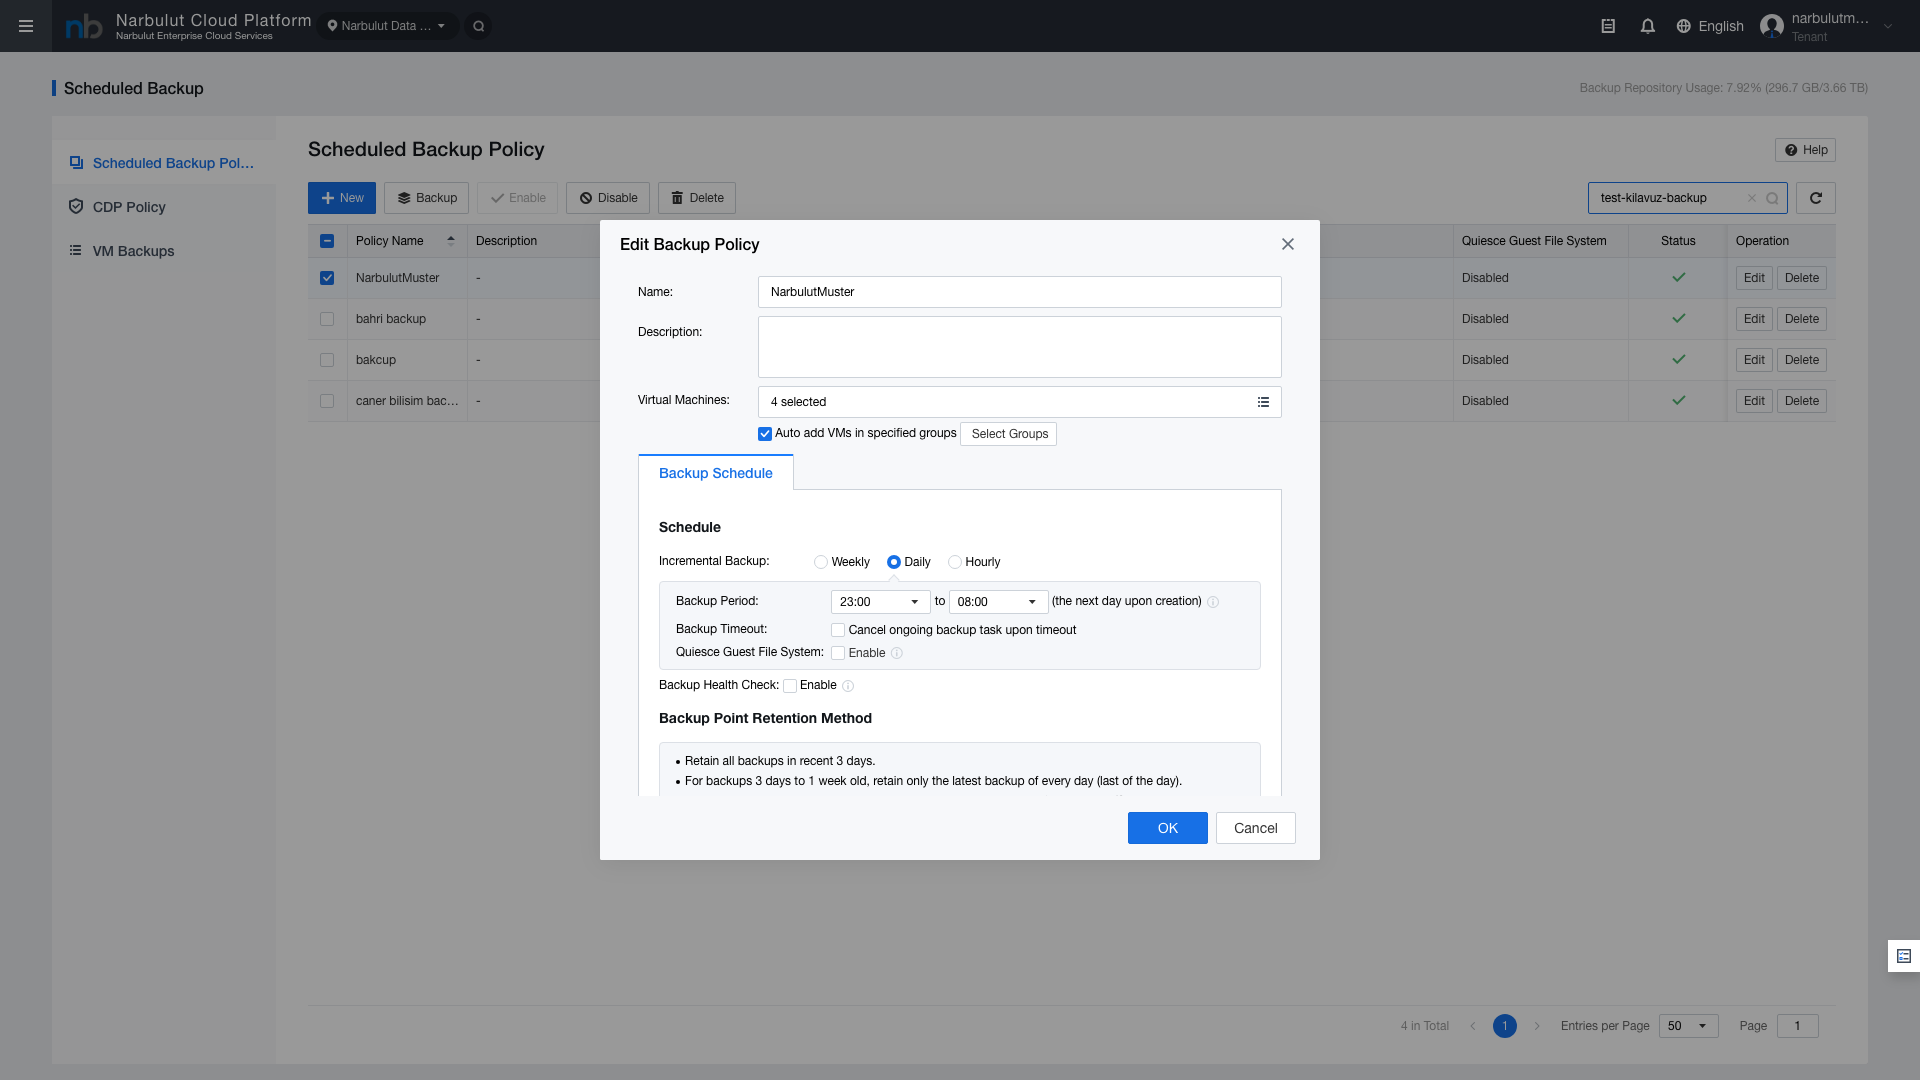The image size is (1920, 1080).
Task: Click the Description text area
Action: pyautogui.click(x=1020, y=347)
